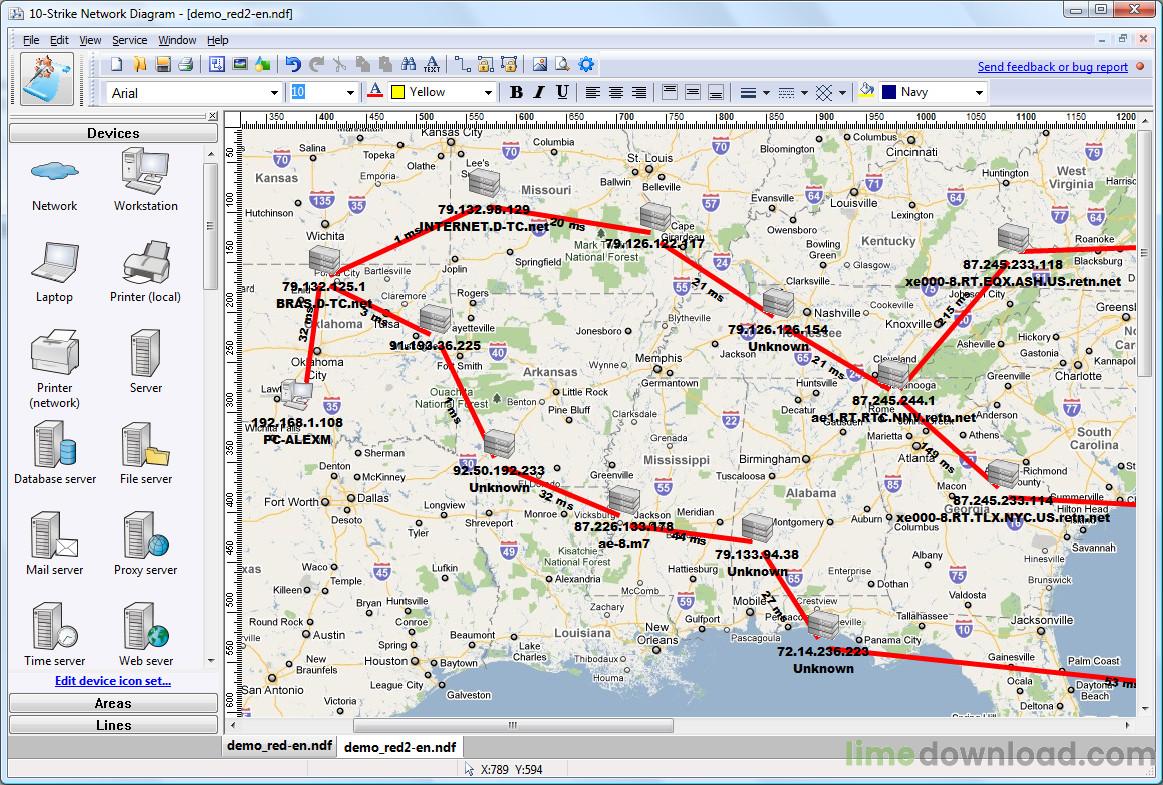This screenshot has height=785, width=1163.
Task: Open settings with the blue gear icon
Action: click(586, 65)
